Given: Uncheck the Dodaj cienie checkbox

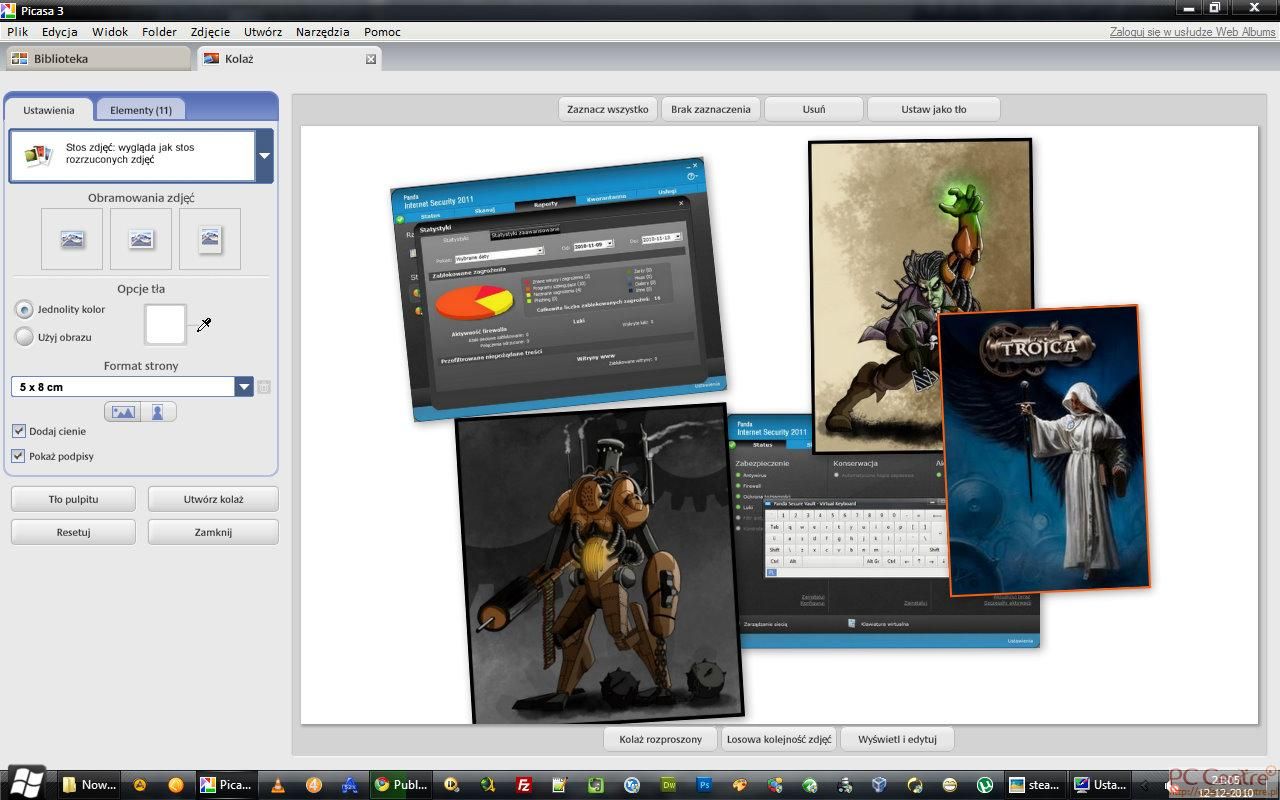Looking at the screenshot, I should [19, 431].
